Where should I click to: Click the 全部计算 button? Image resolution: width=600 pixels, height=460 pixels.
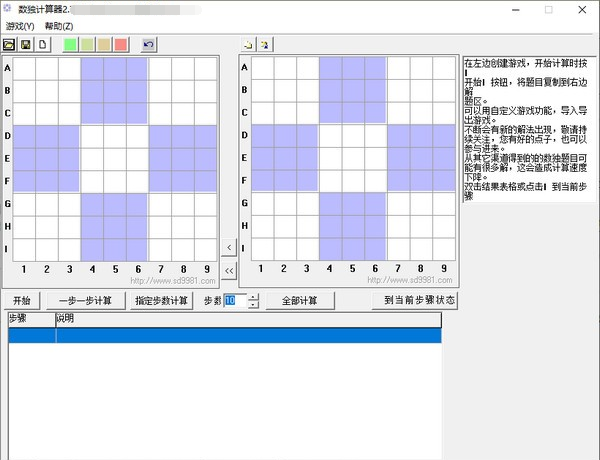300,300
